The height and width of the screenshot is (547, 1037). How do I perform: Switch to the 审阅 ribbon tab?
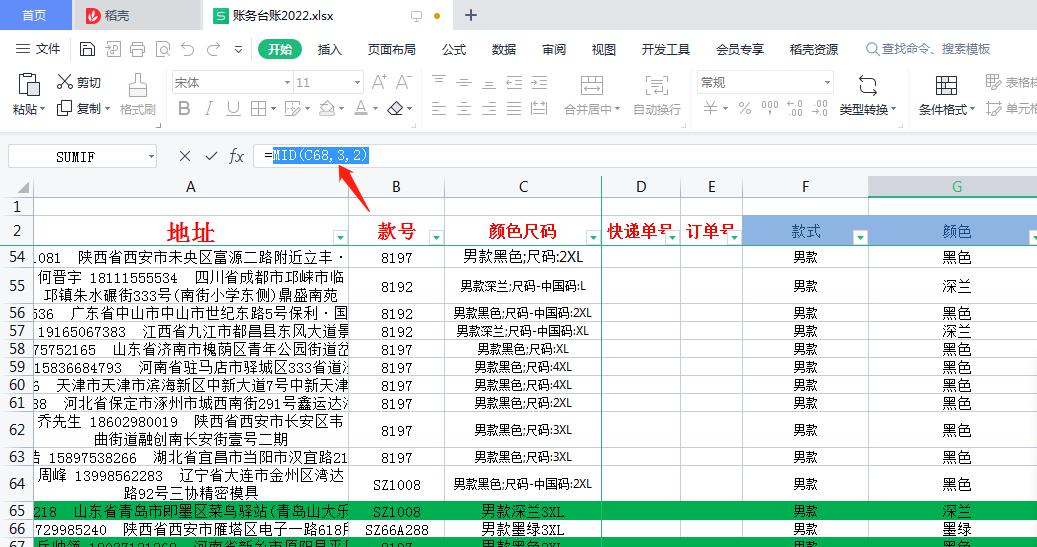tap(554, 50)
